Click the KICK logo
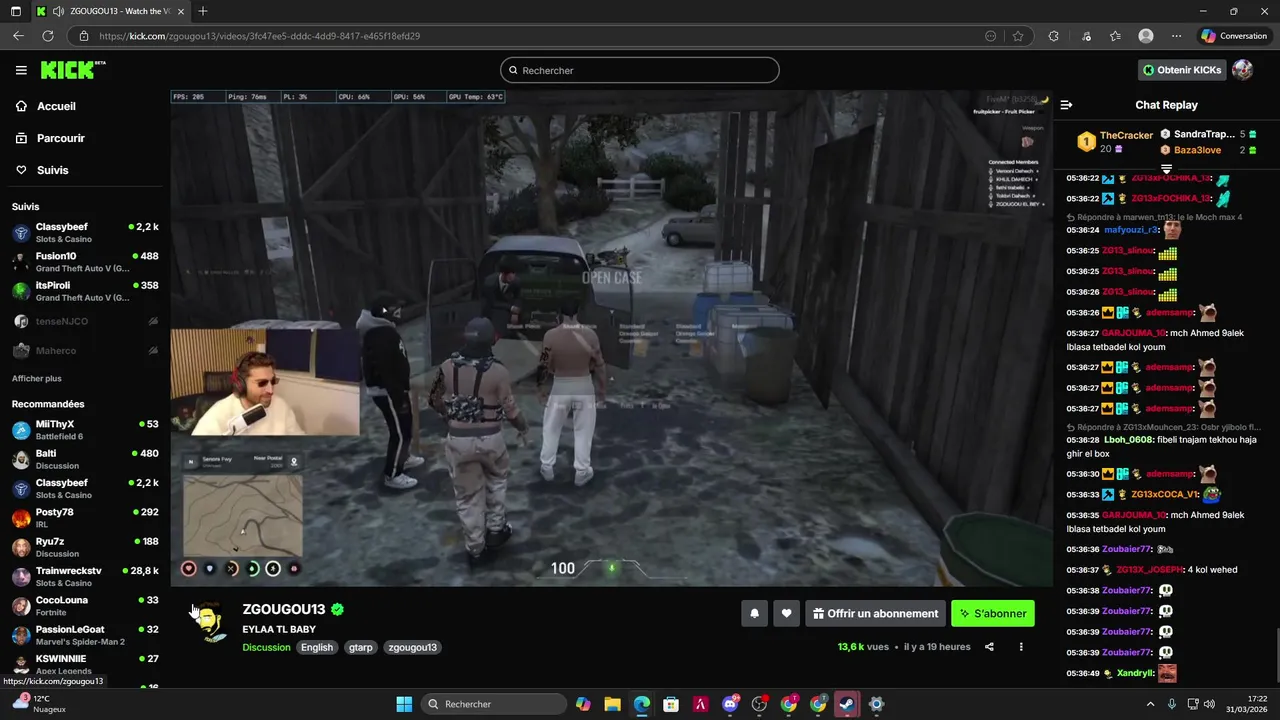This screenshot has width=1280, height=720. (72, 70)
